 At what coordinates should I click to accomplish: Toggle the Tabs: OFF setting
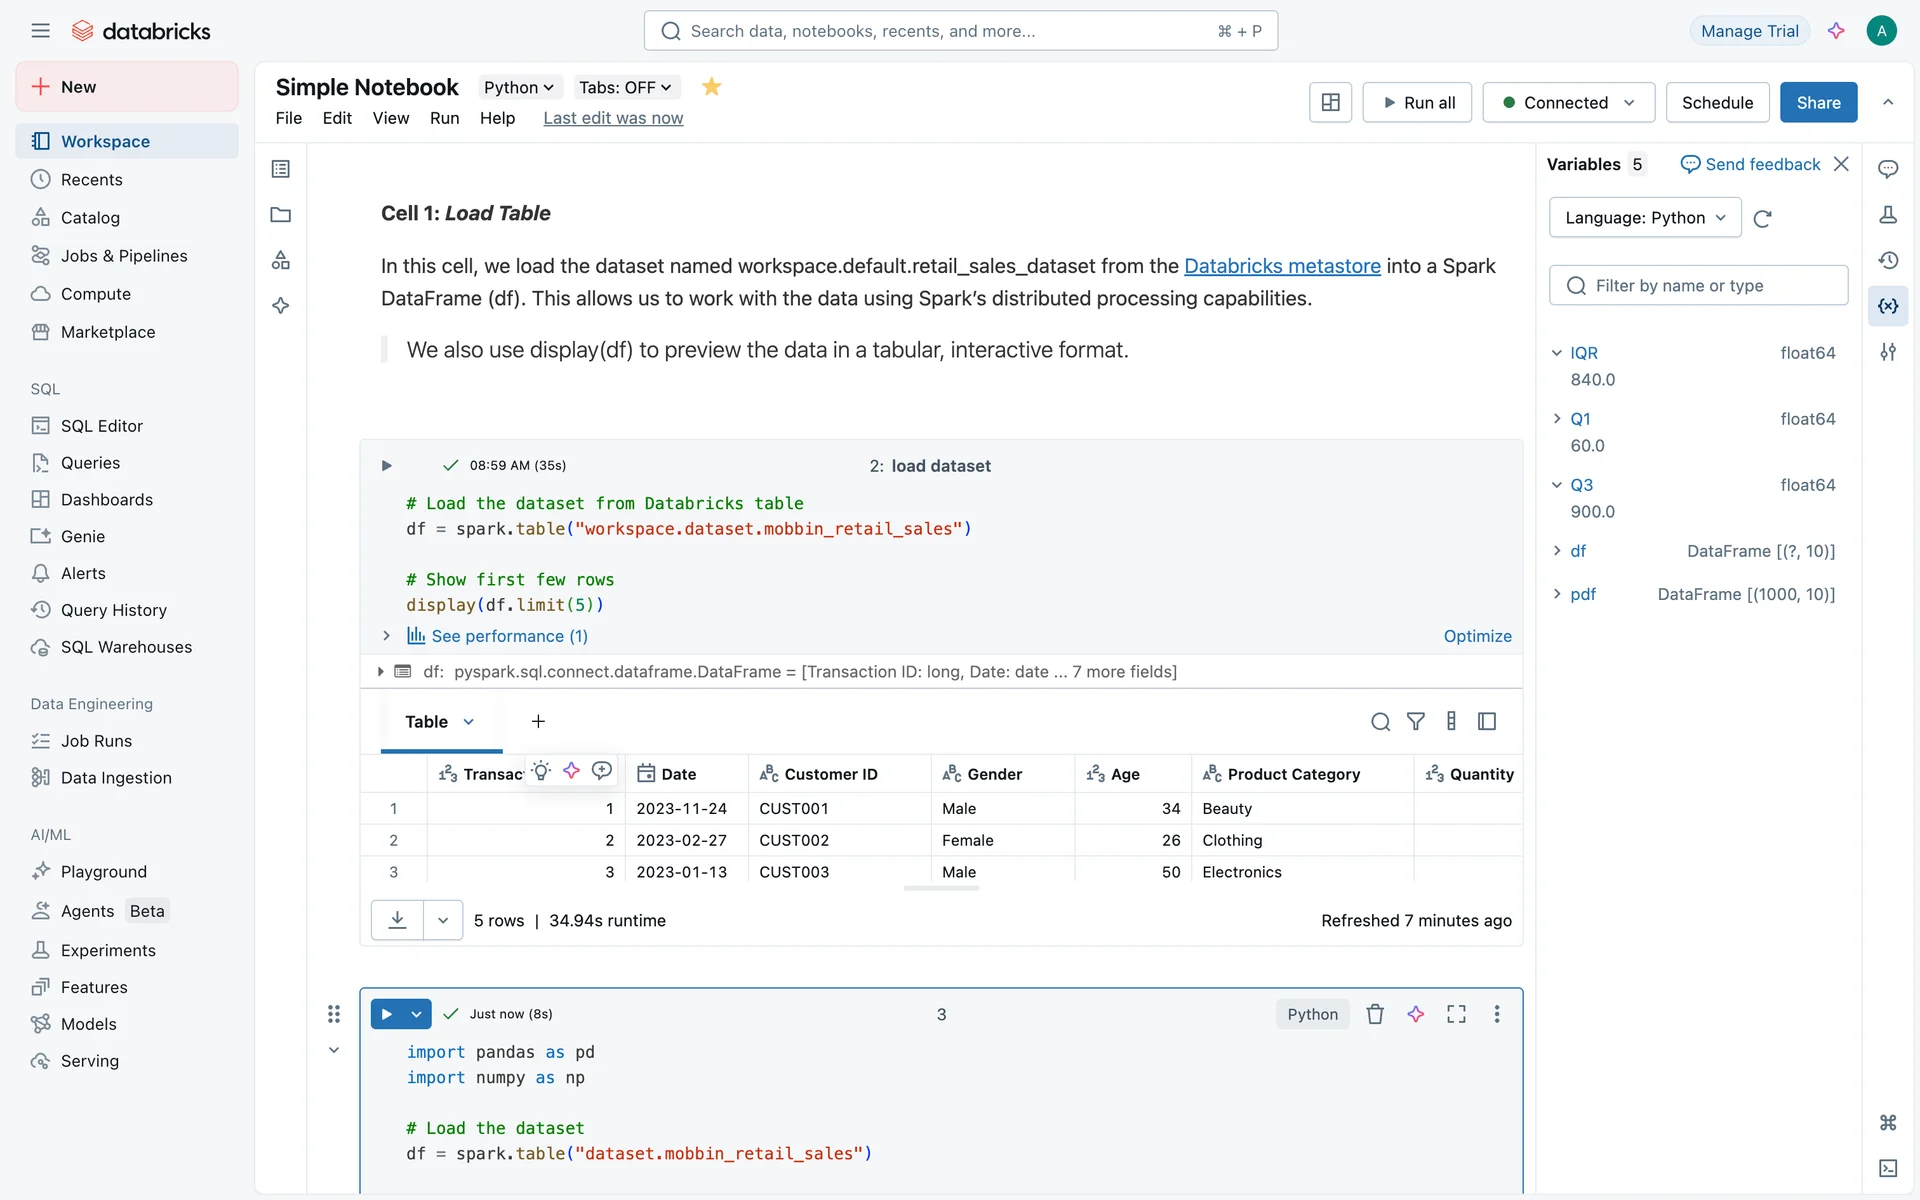(625, 87)
